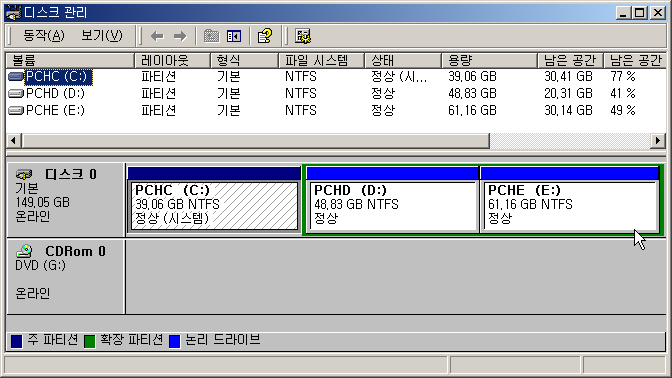Screen dimensions: 672x378
Task: Open the 보기(V) menu
Action: tap(102, 36)
